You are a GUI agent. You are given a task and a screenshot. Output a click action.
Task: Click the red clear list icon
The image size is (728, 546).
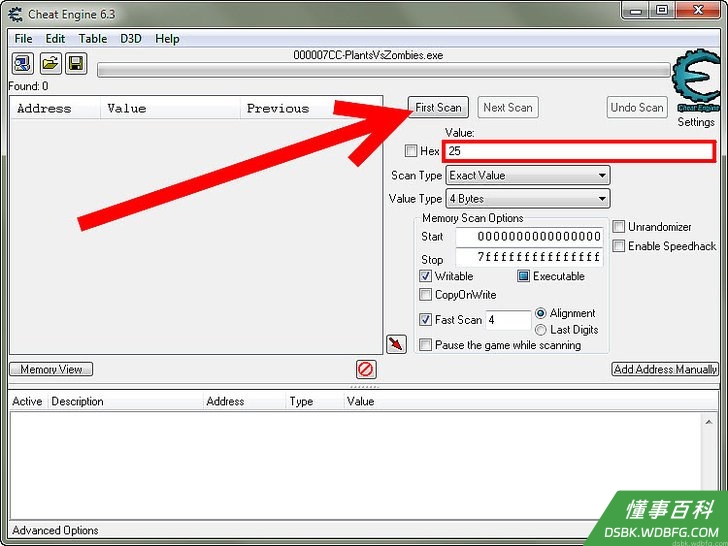366,370
